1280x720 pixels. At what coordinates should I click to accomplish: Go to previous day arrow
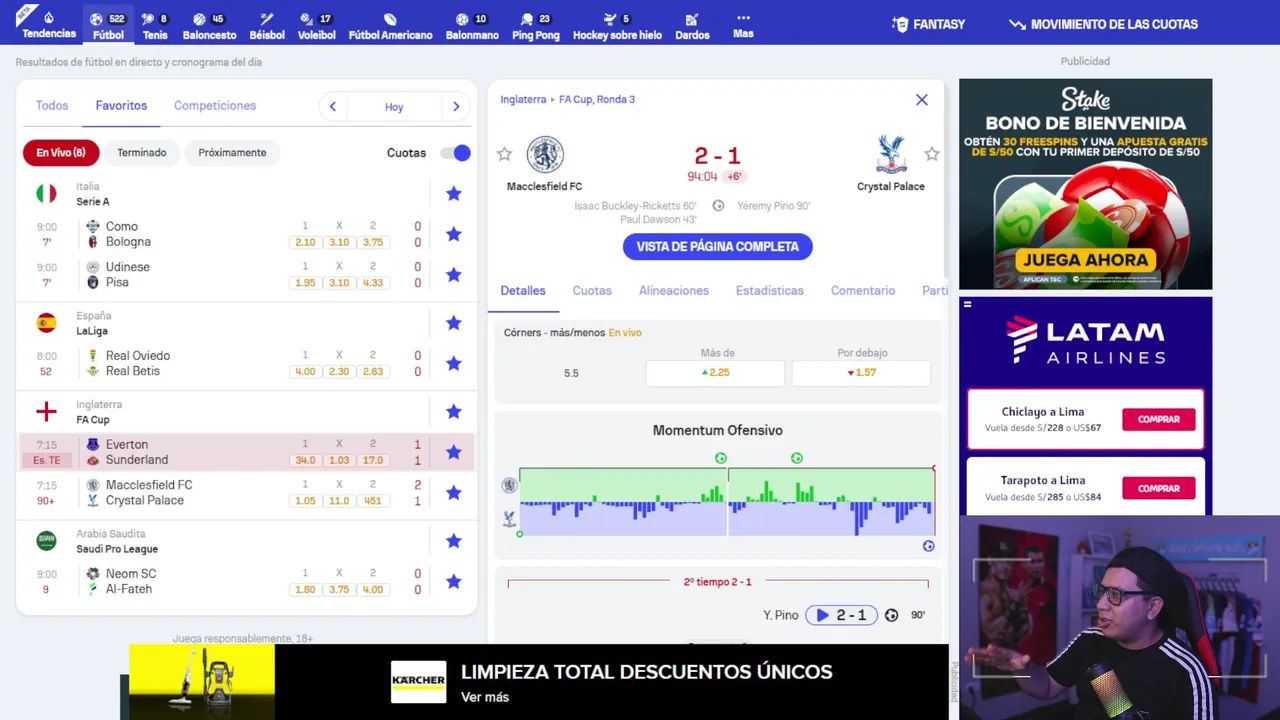pyautogui.click(x=333, y=107)
